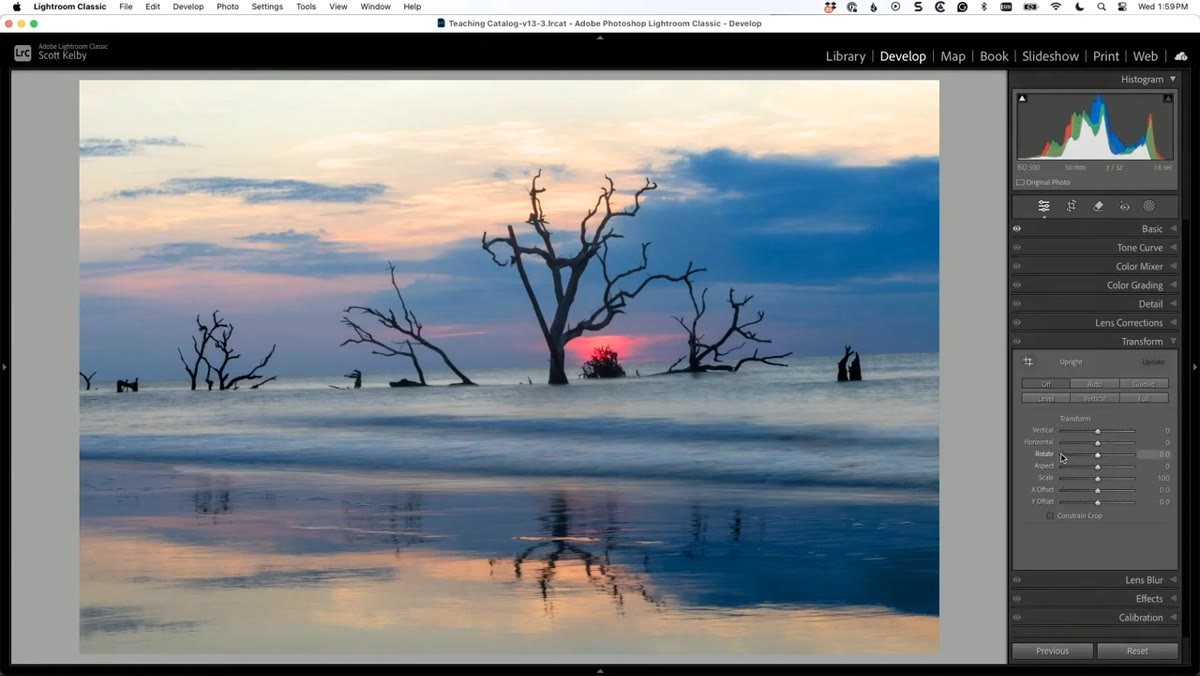The width and height of the screenshot is (1200, 676).
Task: Switch to the Book module
Action: 994,56
